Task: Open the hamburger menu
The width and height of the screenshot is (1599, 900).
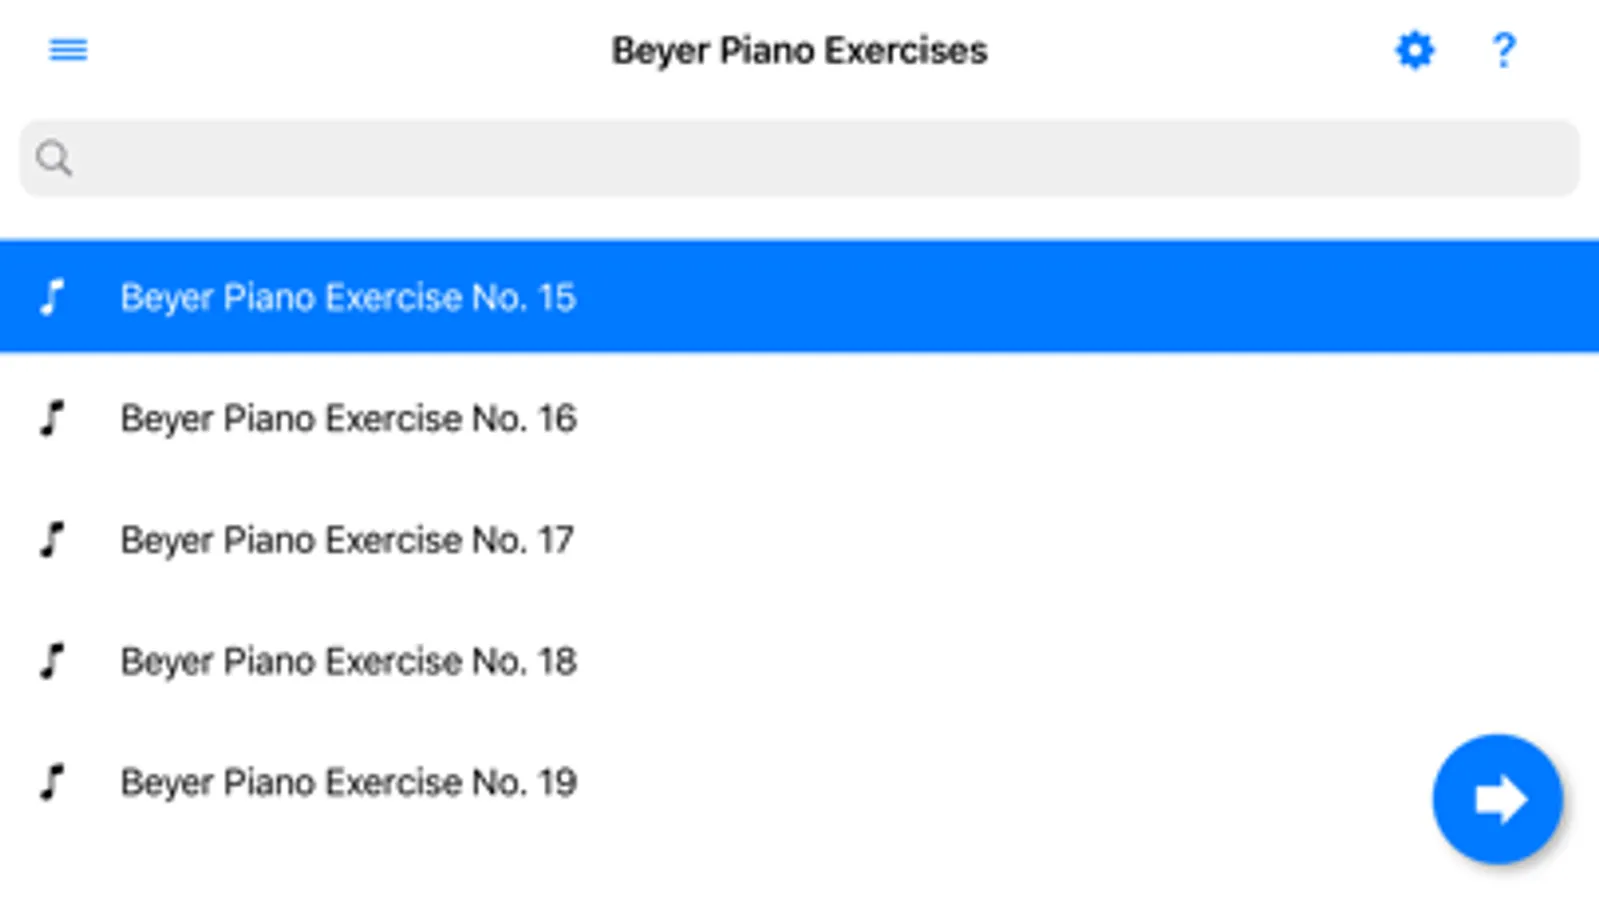Action: [x=68, y=50]
